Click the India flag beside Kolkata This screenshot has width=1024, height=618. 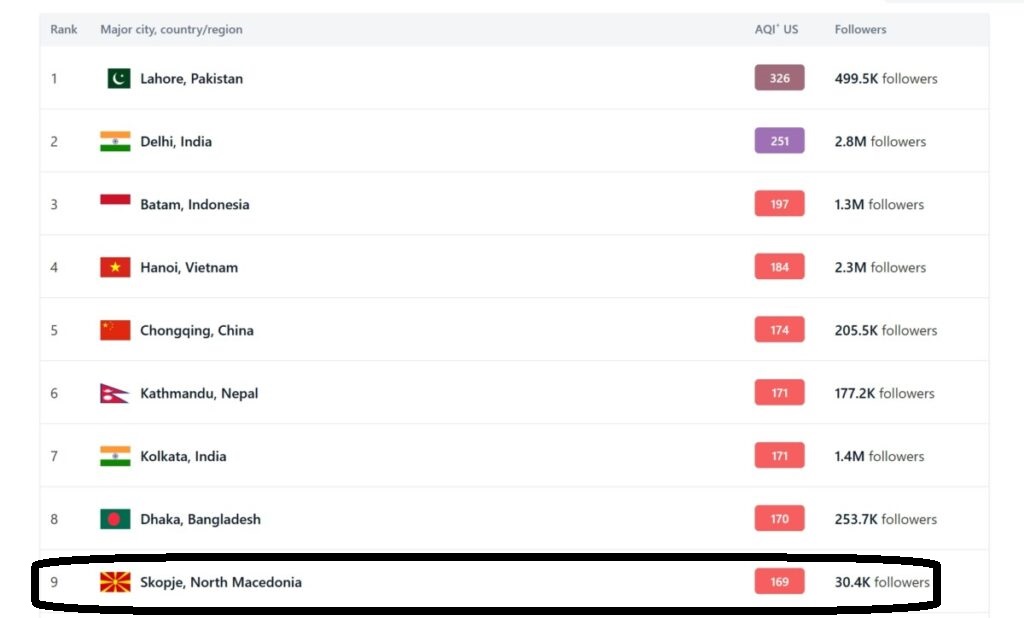(115, 456)
